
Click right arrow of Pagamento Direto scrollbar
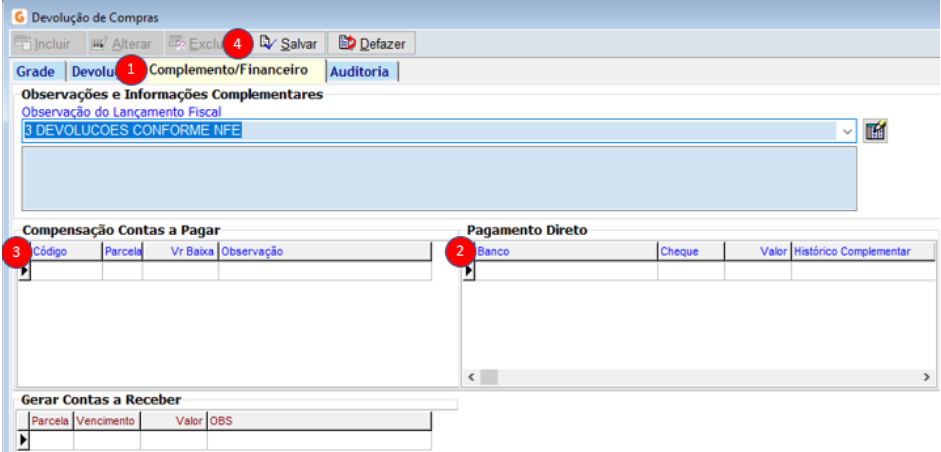927,377
